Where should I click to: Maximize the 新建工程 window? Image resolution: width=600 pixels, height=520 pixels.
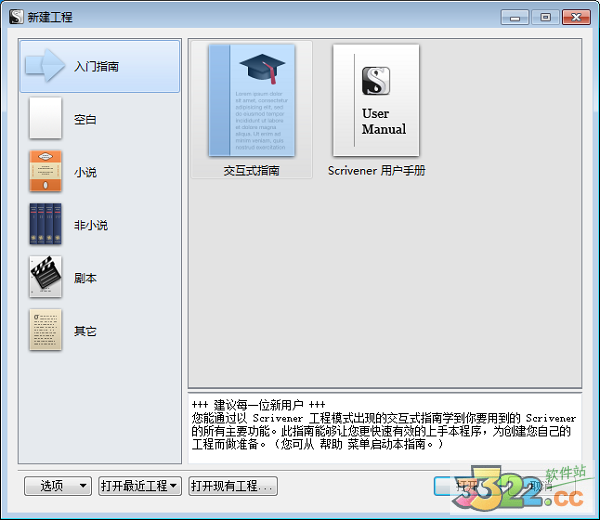click(x=545, y=17)
